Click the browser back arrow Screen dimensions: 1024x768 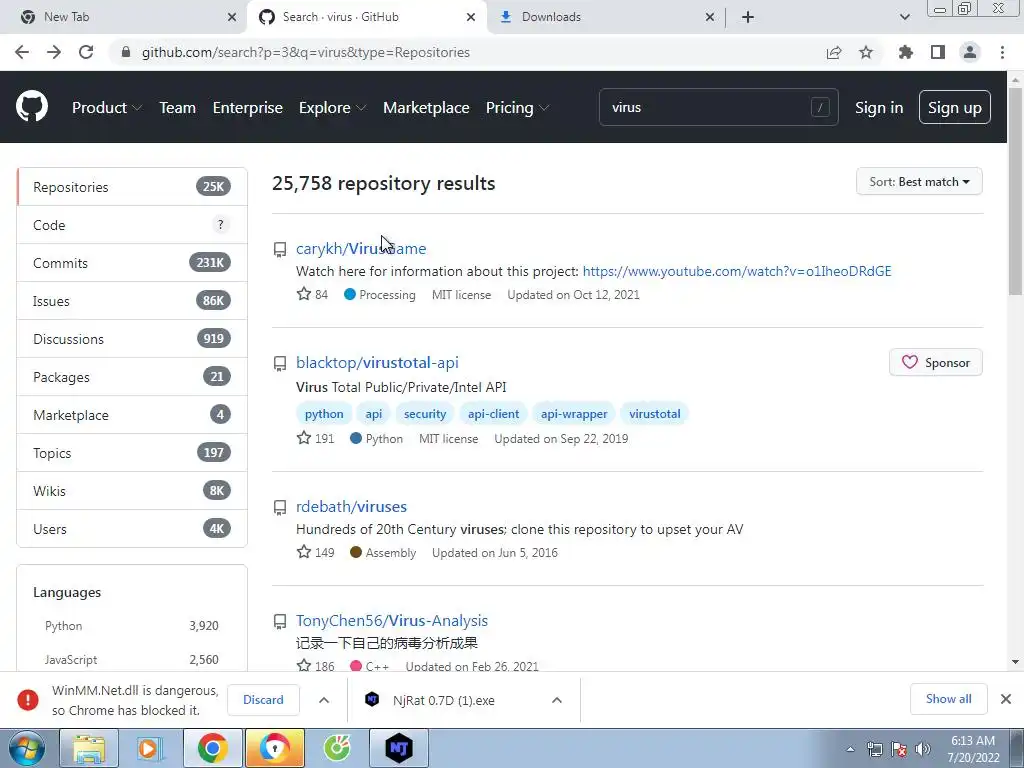coord(22,52)
